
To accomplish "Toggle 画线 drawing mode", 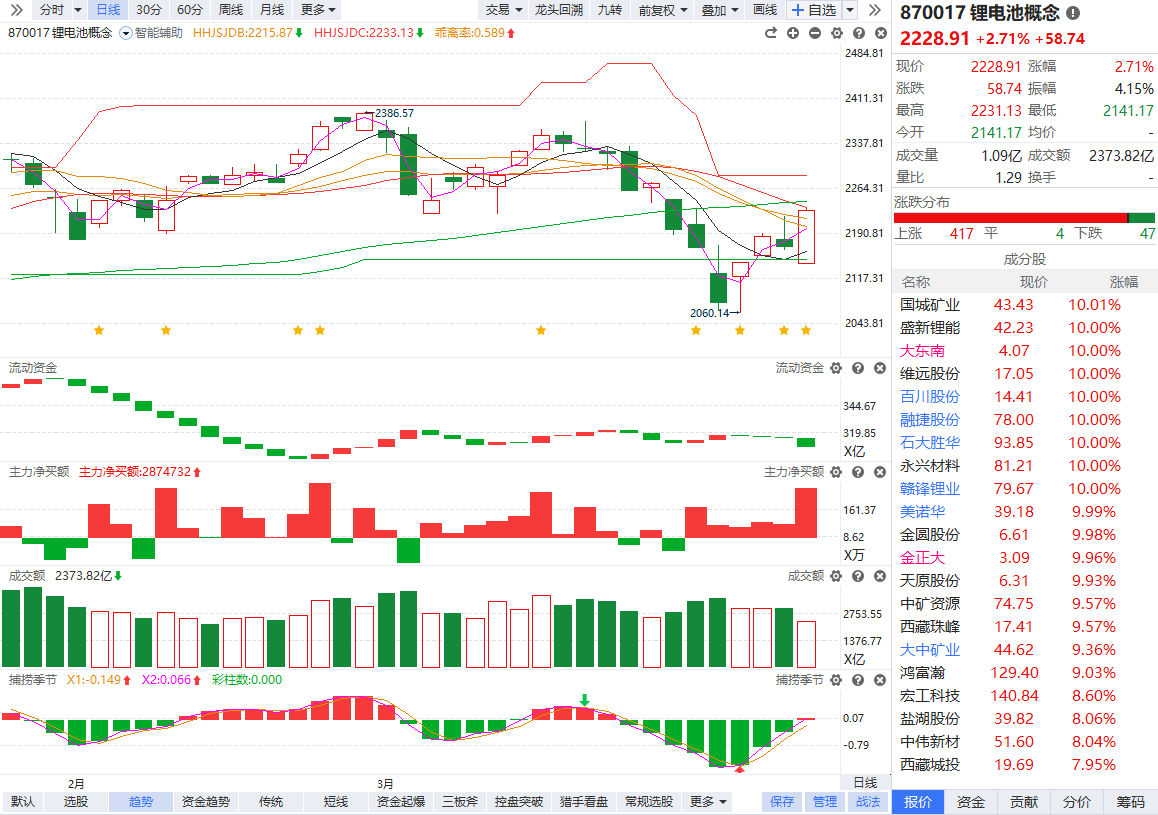I will point(765,10).
